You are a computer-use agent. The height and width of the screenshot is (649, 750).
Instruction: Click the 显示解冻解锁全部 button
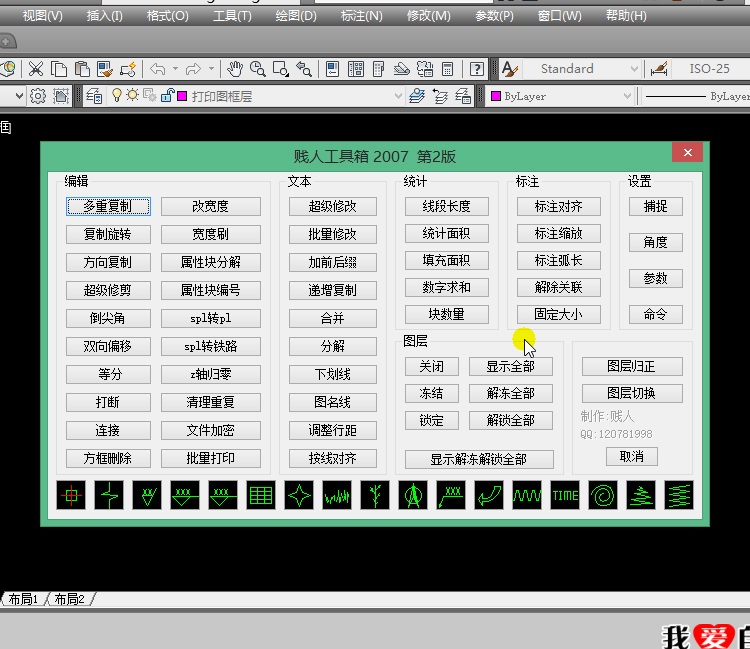point(479,460)
